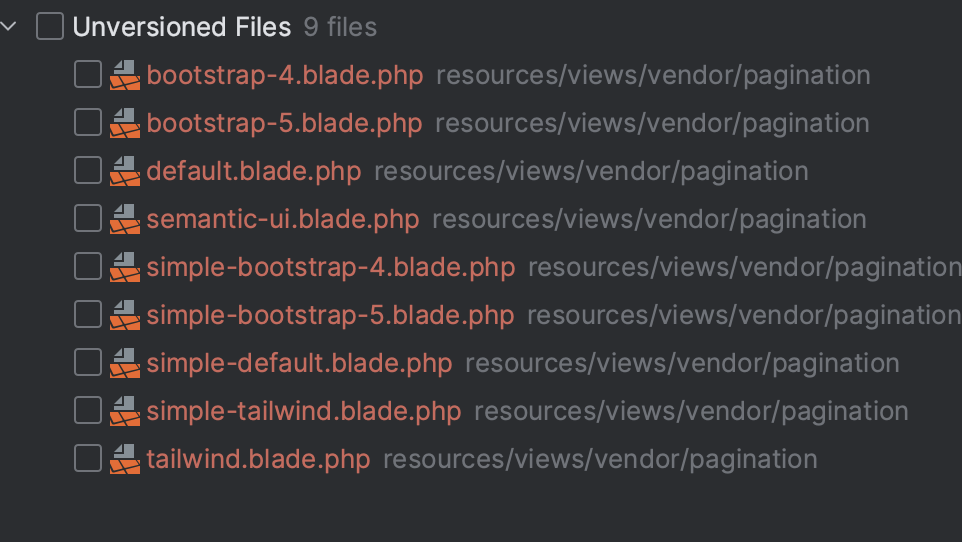
Task: Select file name semantic-ui.blade.php
Action: pyautogui.click(x=283, y=219)
